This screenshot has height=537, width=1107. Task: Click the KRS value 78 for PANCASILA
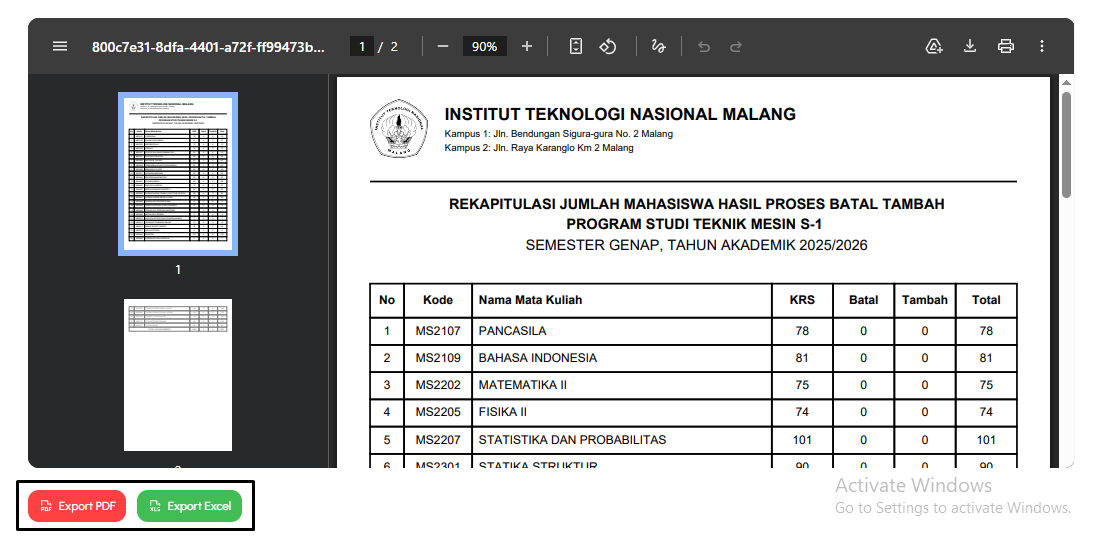[x=802, y=331]
